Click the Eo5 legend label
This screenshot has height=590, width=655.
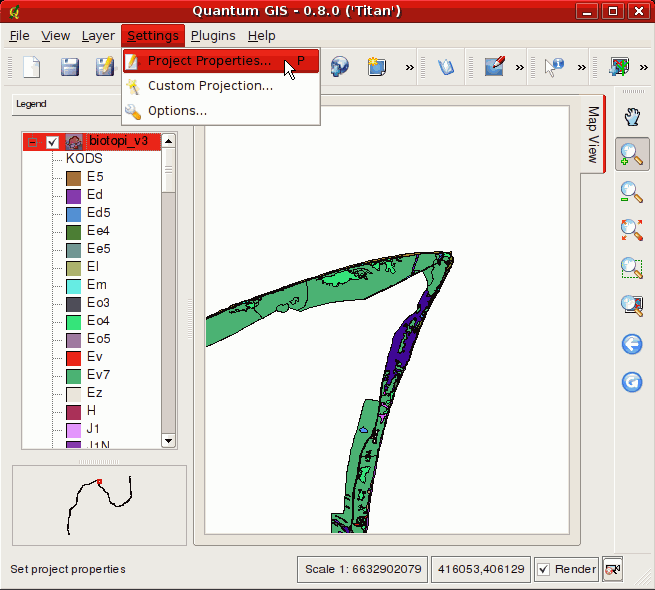pyautogui.click(x=99, y=338)
